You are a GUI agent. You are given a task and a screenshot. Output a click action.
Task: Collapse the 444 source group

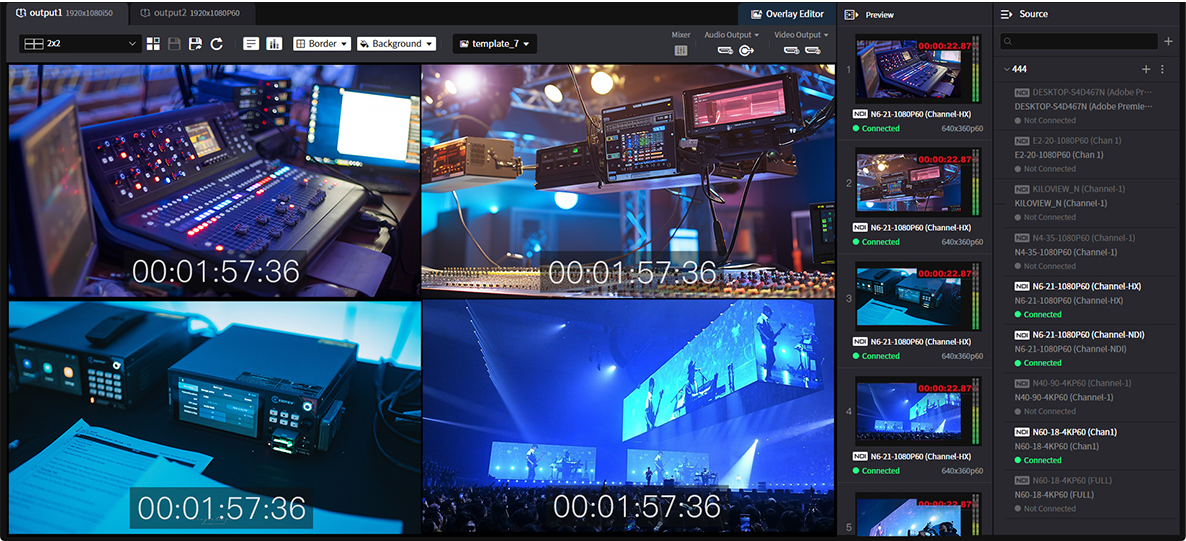pyautogui.click(x=1006, y=69)
